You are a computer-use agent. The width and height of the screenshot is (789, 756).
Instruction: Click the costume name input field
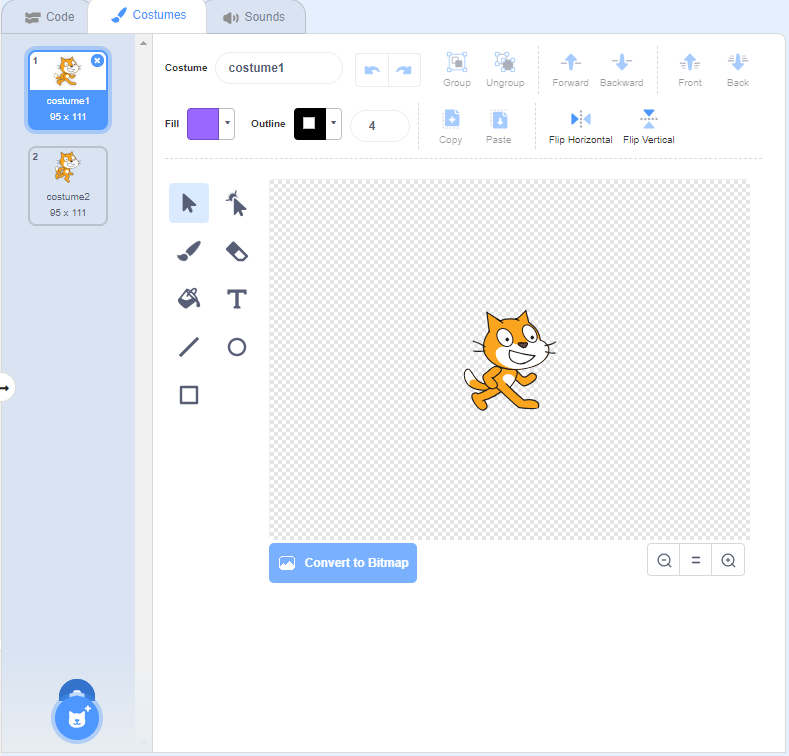279,68
